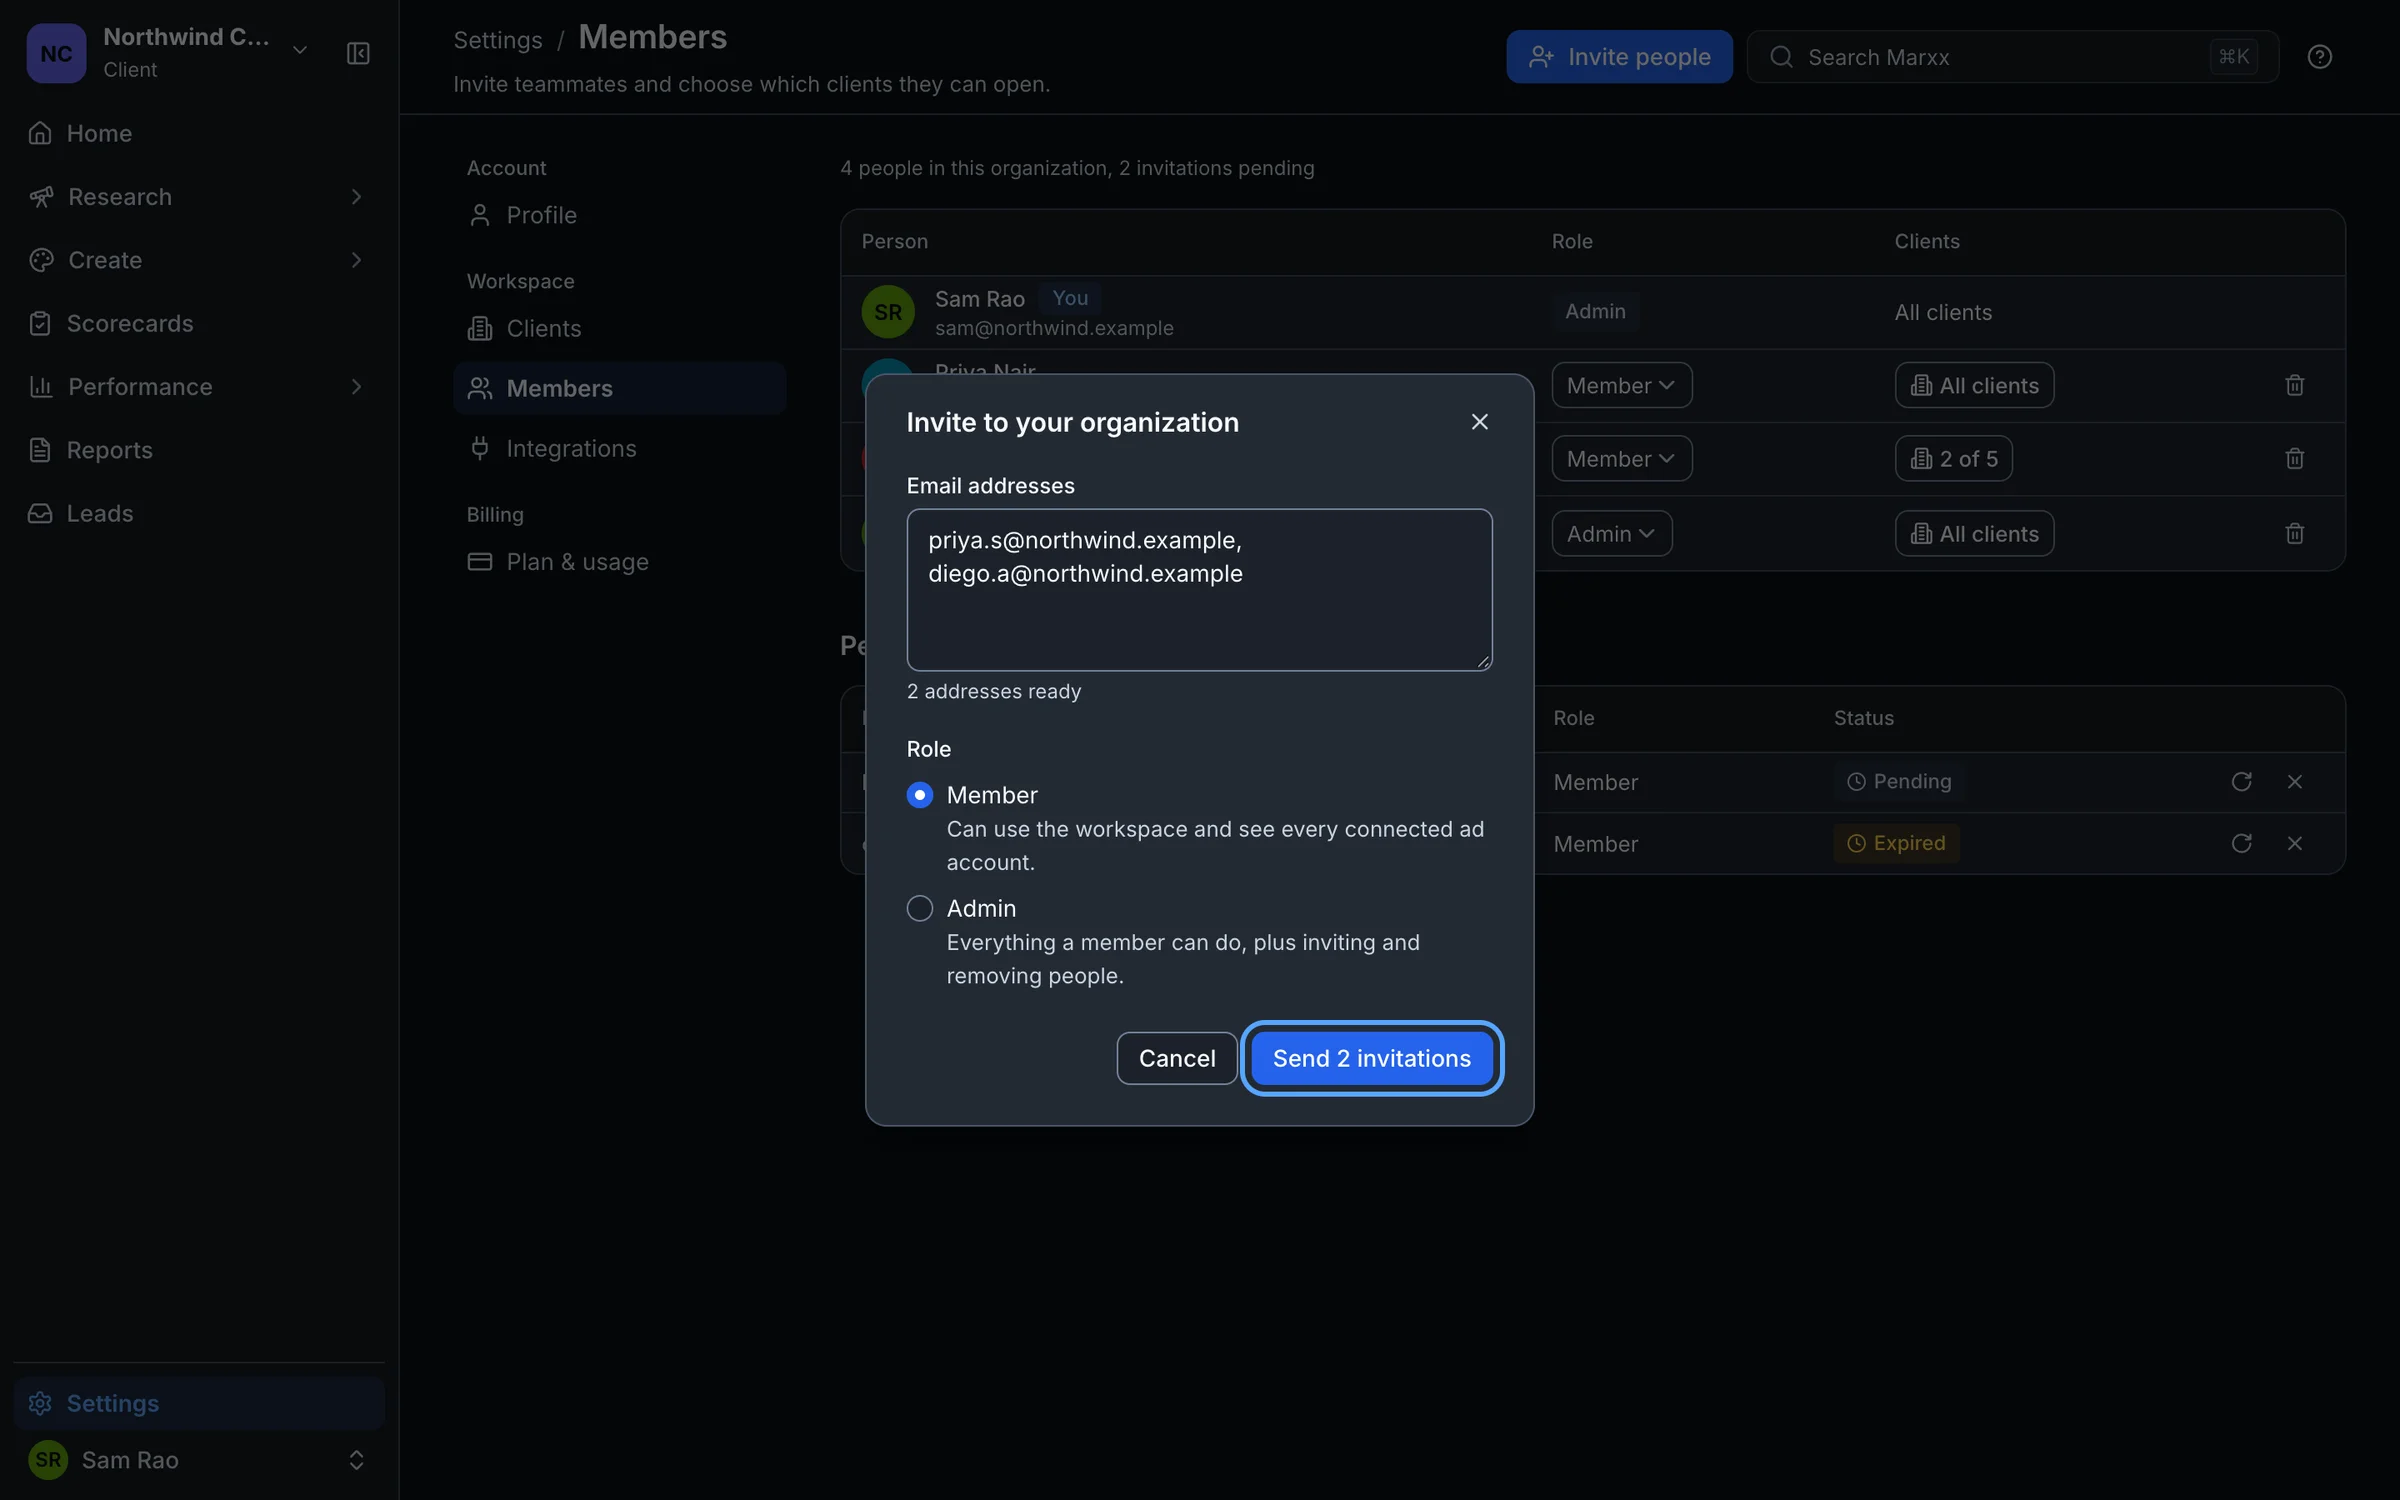Image resolution: width=2400 pixels, height=1500 pixels.
Task: Click the 2 of 5 clients button
Action: pyautogui.click(x=1953, y=459)
